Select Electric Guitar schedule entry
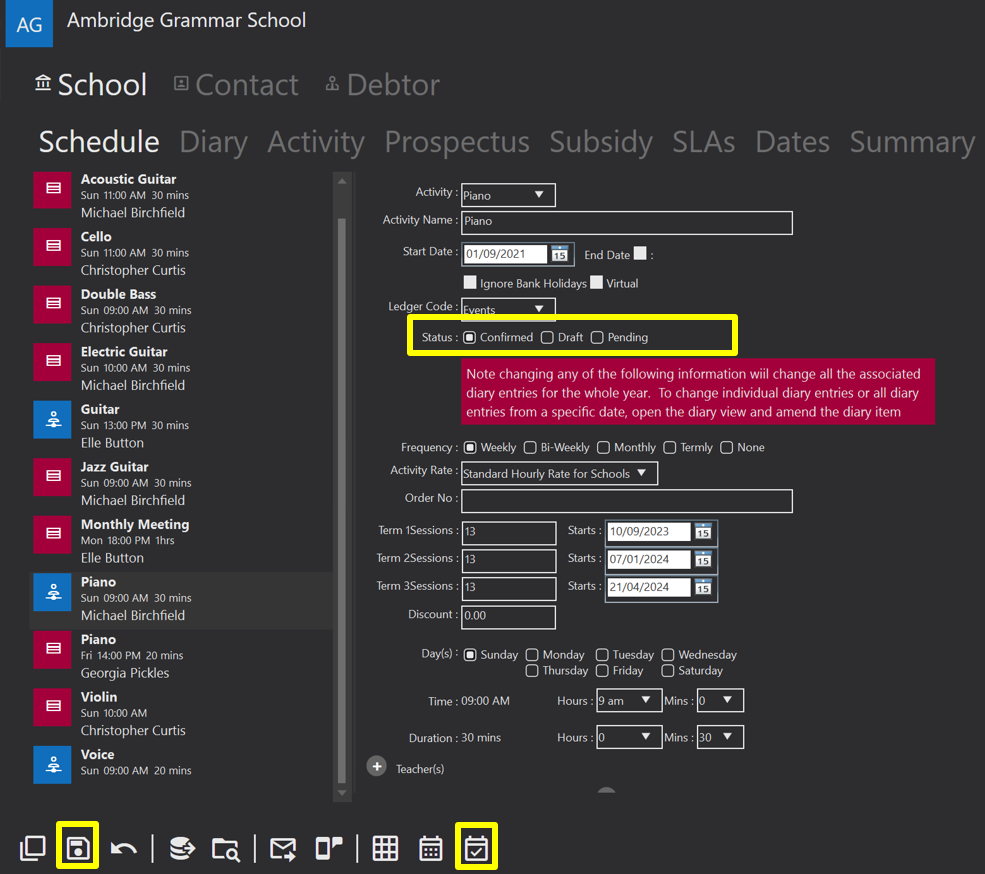Viewport: 985px width, 874px height. 182,368
